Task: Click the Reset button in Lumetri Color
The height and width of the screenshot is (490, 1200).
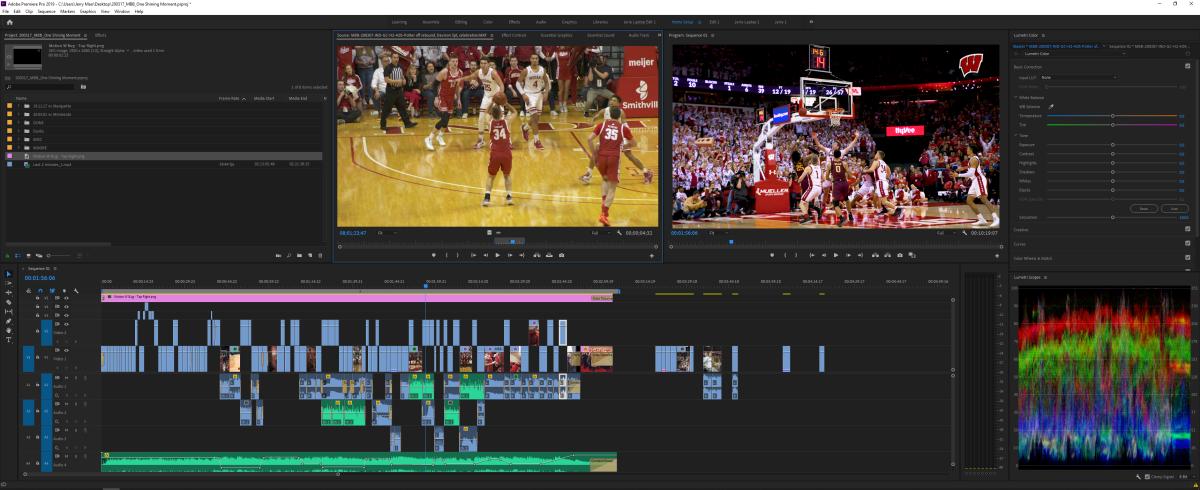Action: (1143, 208)
